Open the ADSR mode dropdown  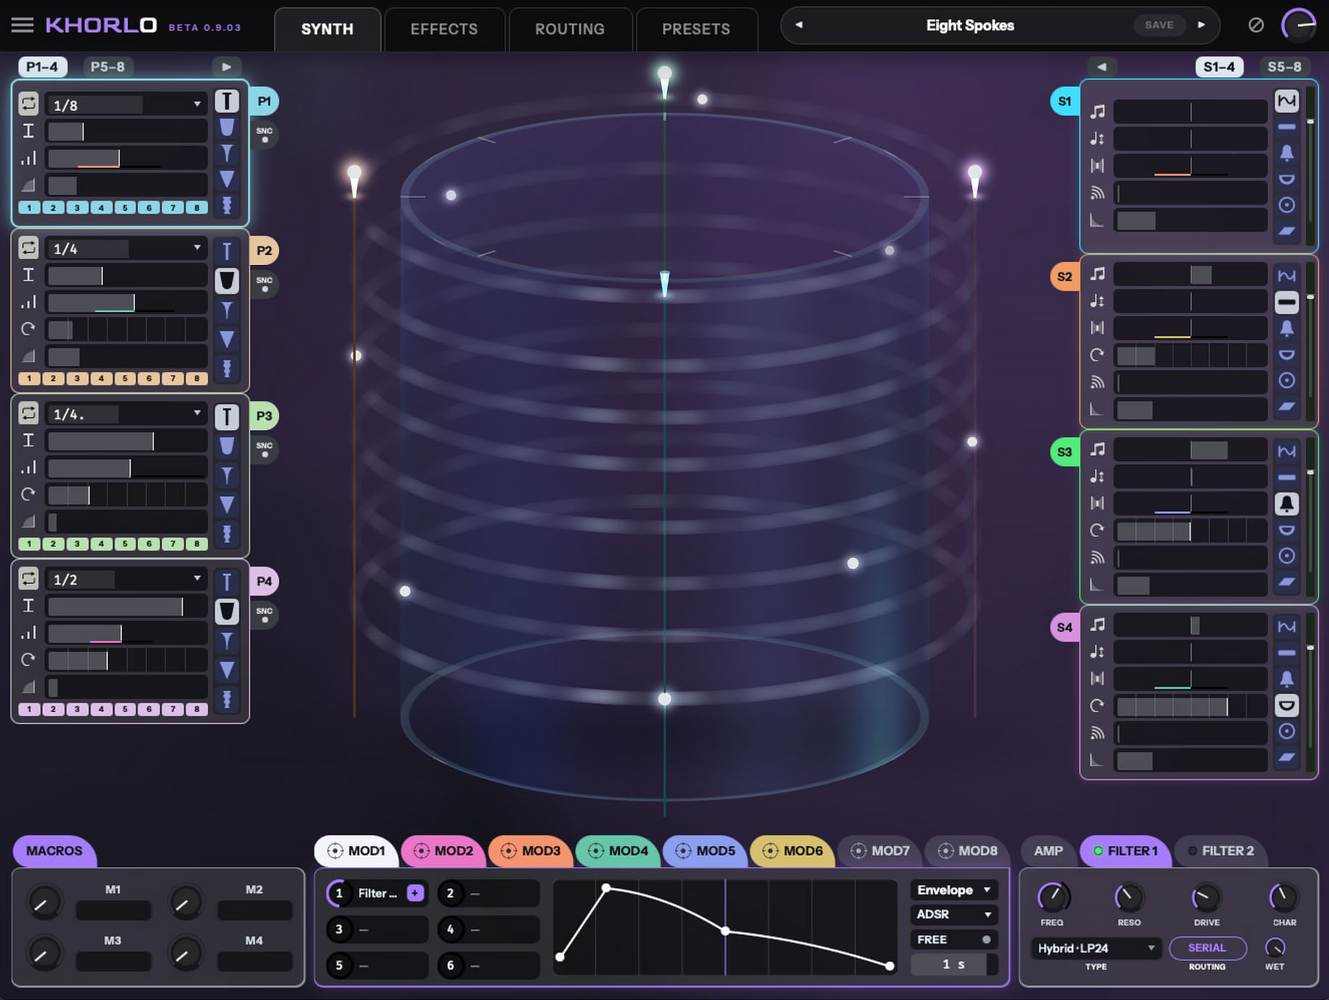[x=954, y=914]
